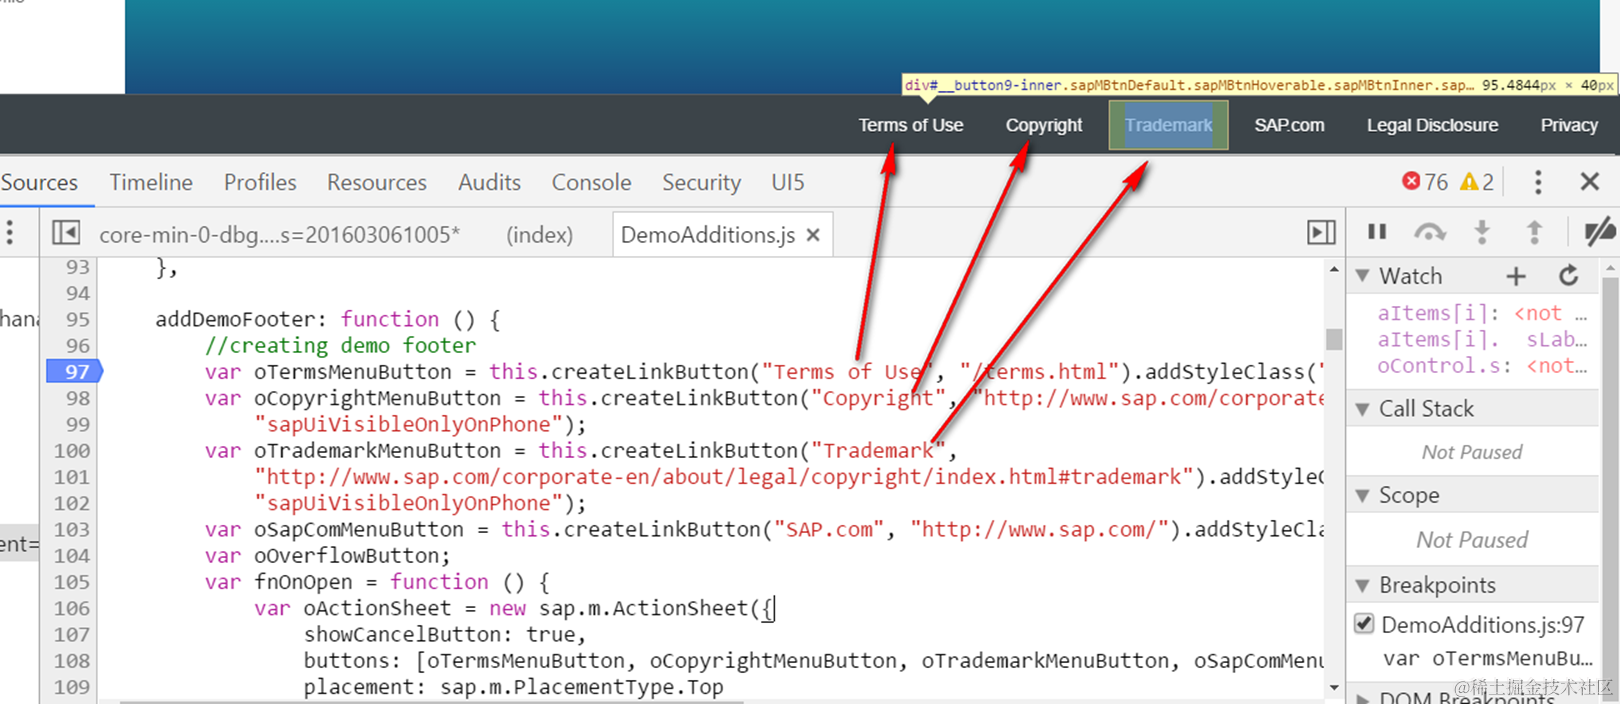Click line number 106 in the gutter
This screenshot has height=704, width=1620.
pos(72,609)
